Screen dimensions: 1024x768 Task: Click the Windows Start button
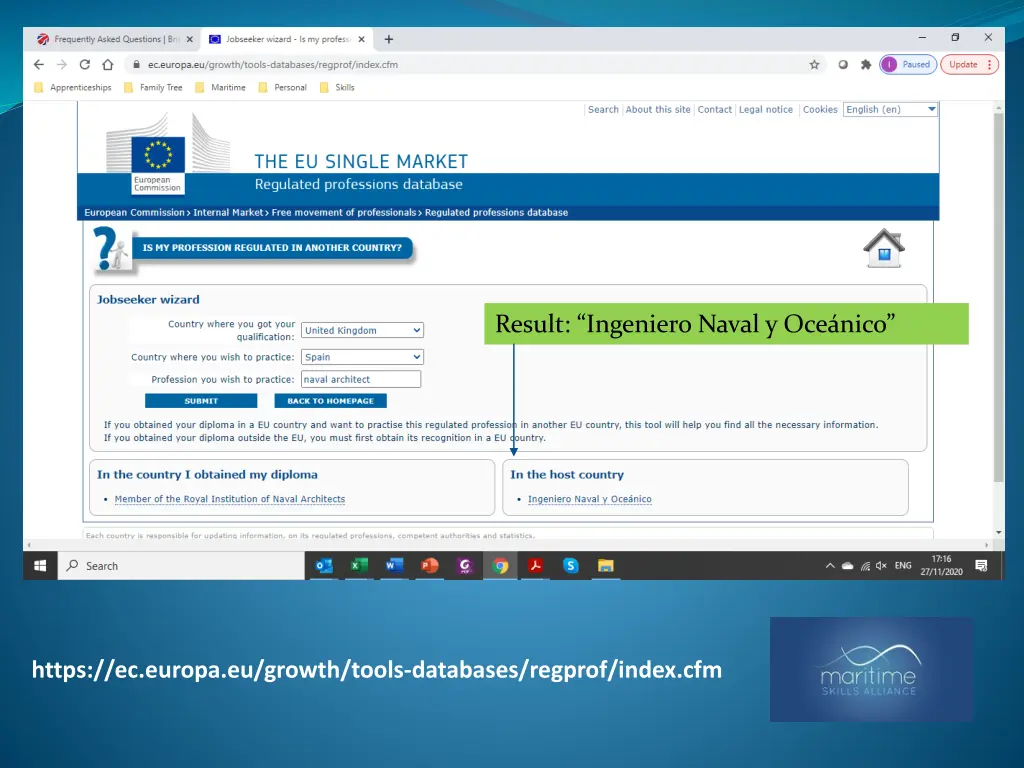pos(40,566)
